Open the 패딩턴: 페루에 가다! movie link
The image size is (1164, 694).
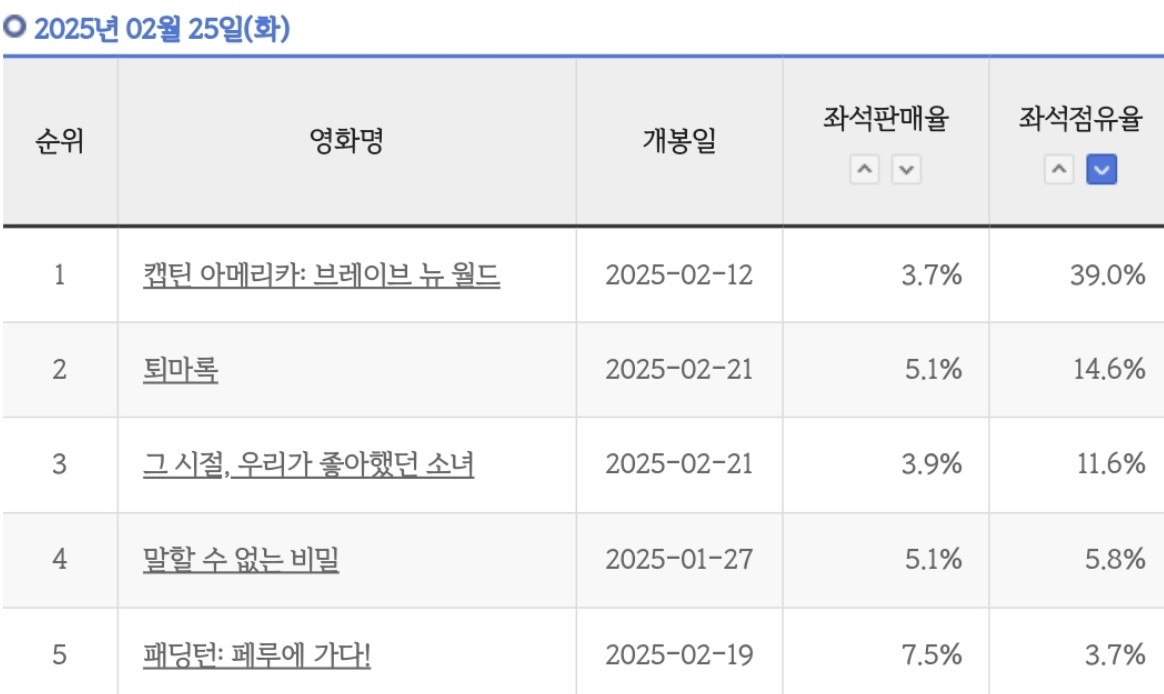tap(257, 656)
